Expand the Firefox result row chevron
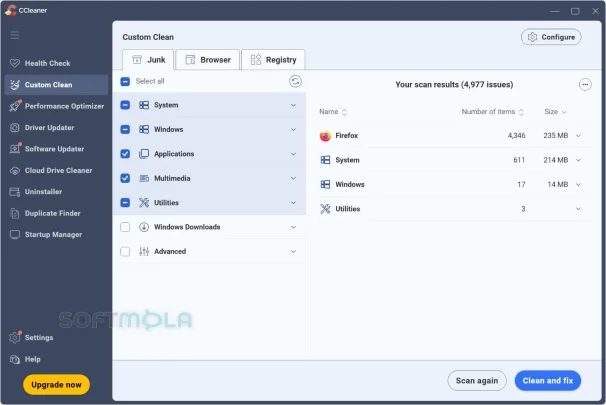Screen dimensions: 606x405 pyautogui.click(x=578, y=136)
